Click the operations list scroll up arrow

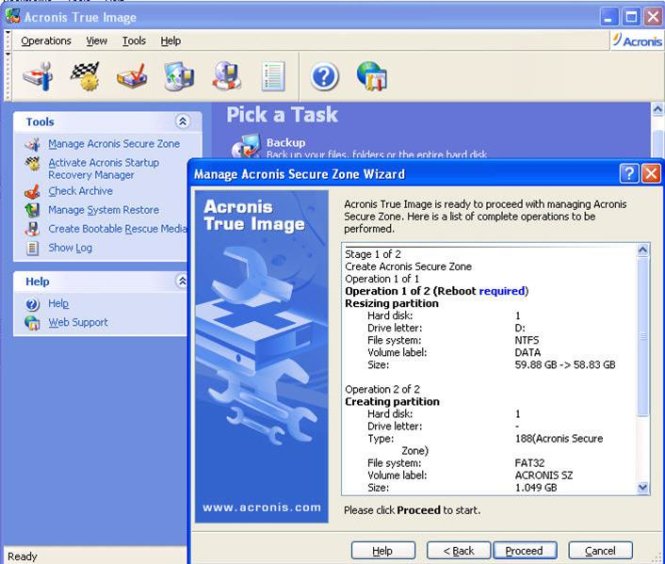coord(643,250)
